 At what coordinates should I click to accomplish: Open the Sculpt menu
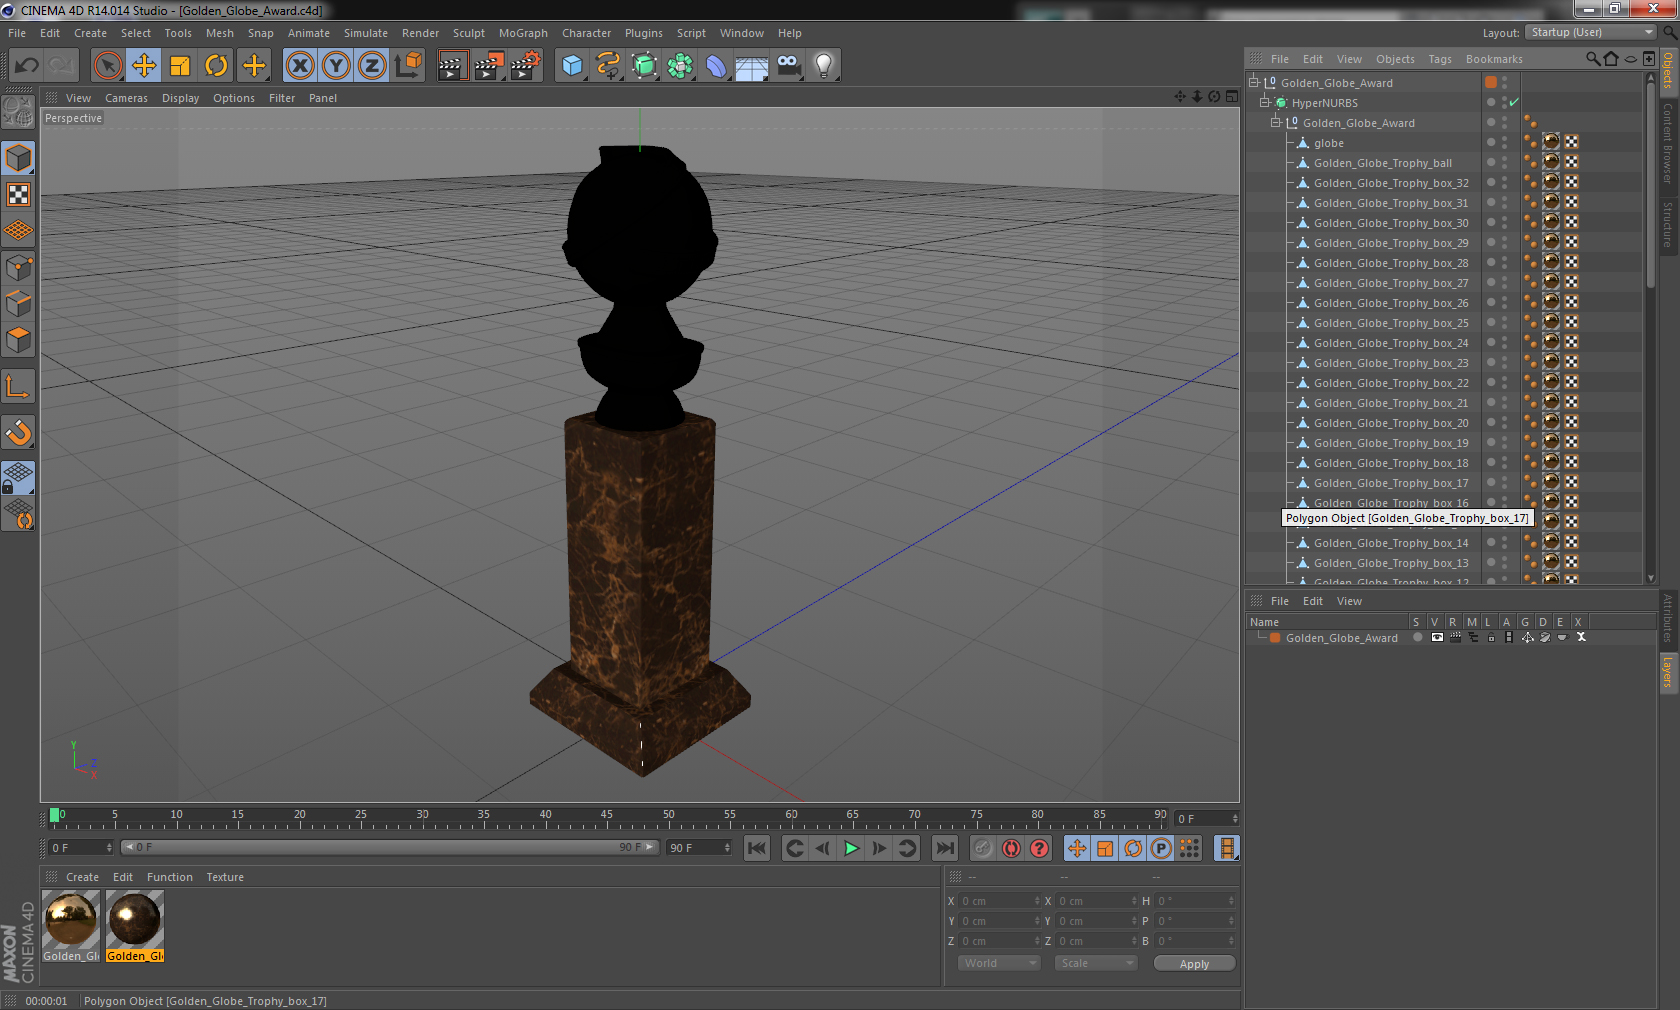tap(469, 33)
